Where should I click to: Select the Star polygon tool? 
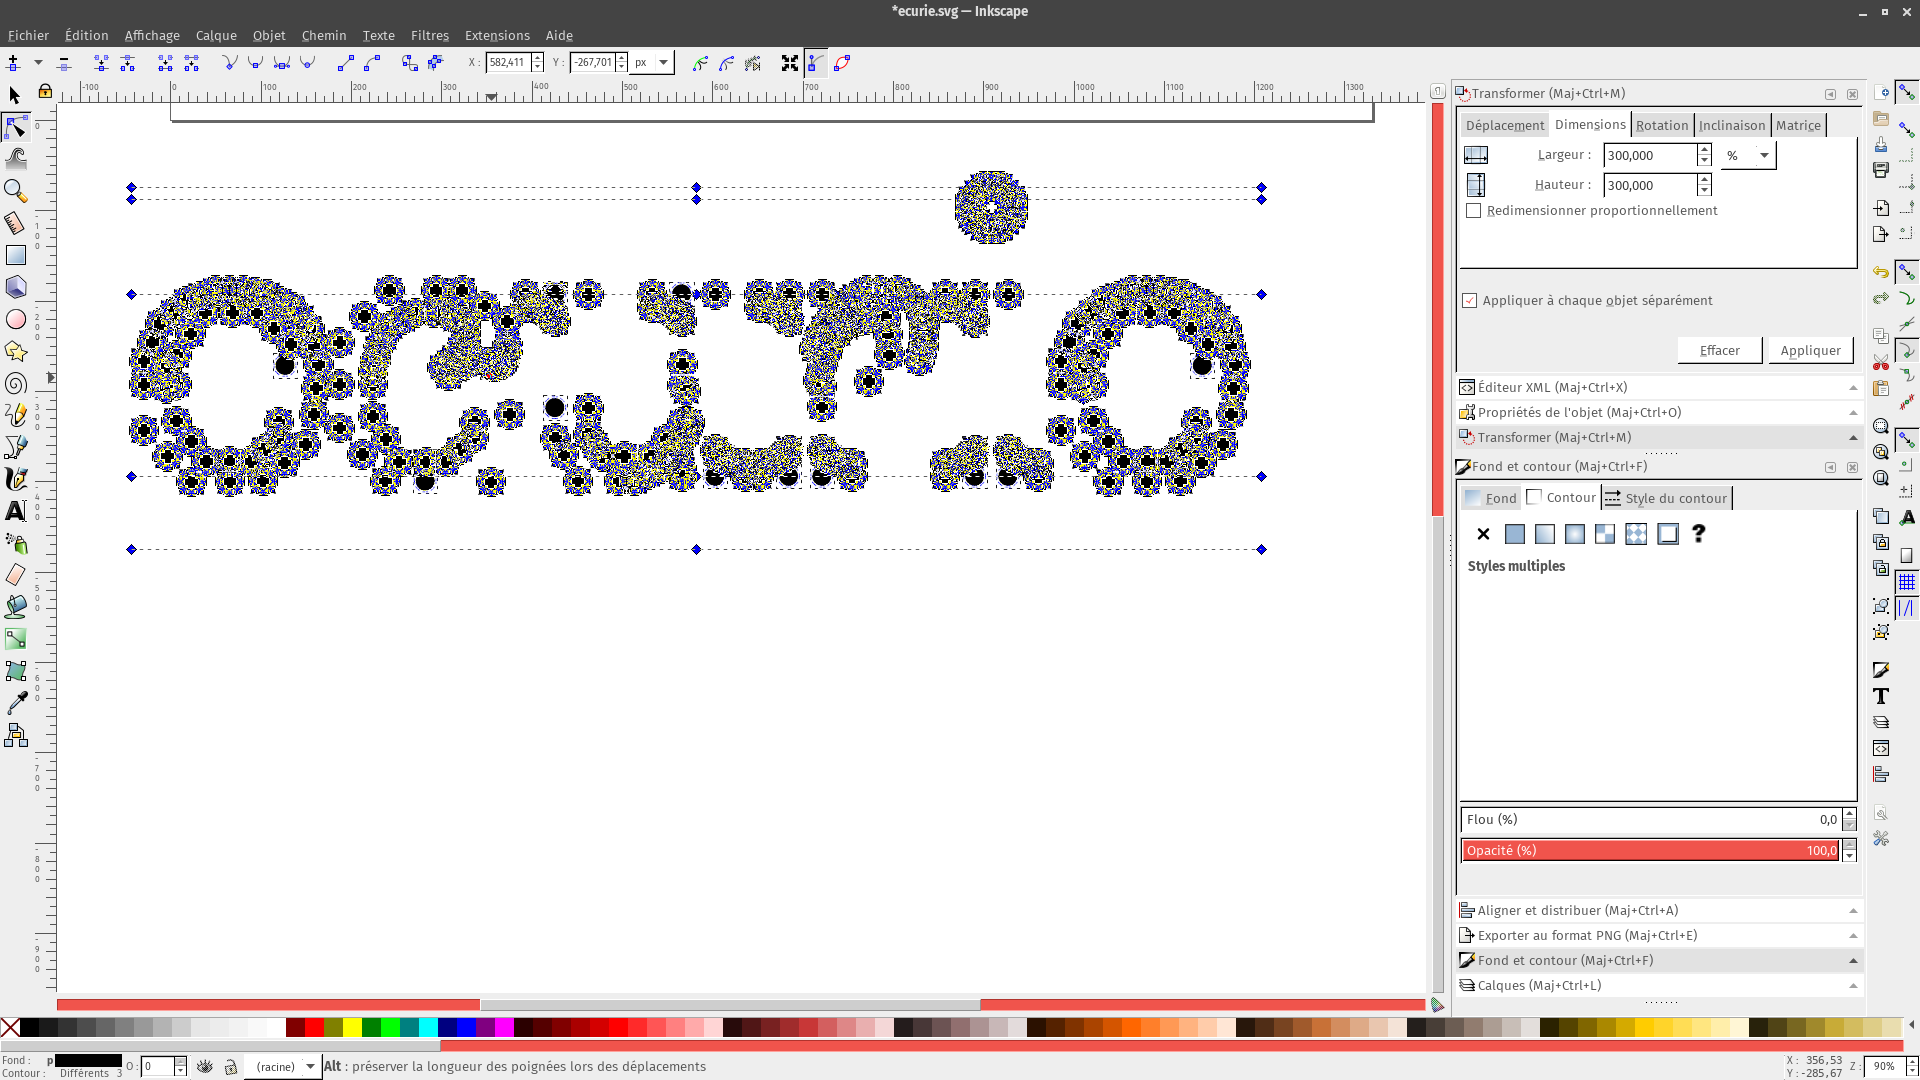click(15, 351)
